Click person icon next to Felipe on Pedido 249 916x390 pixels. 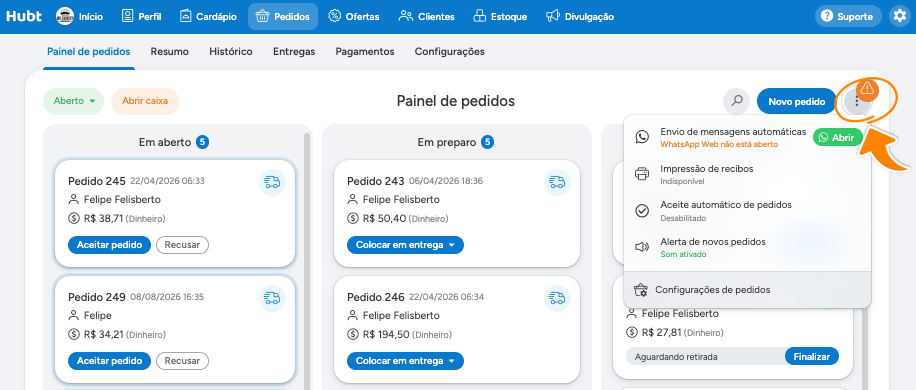coord(74,316)
